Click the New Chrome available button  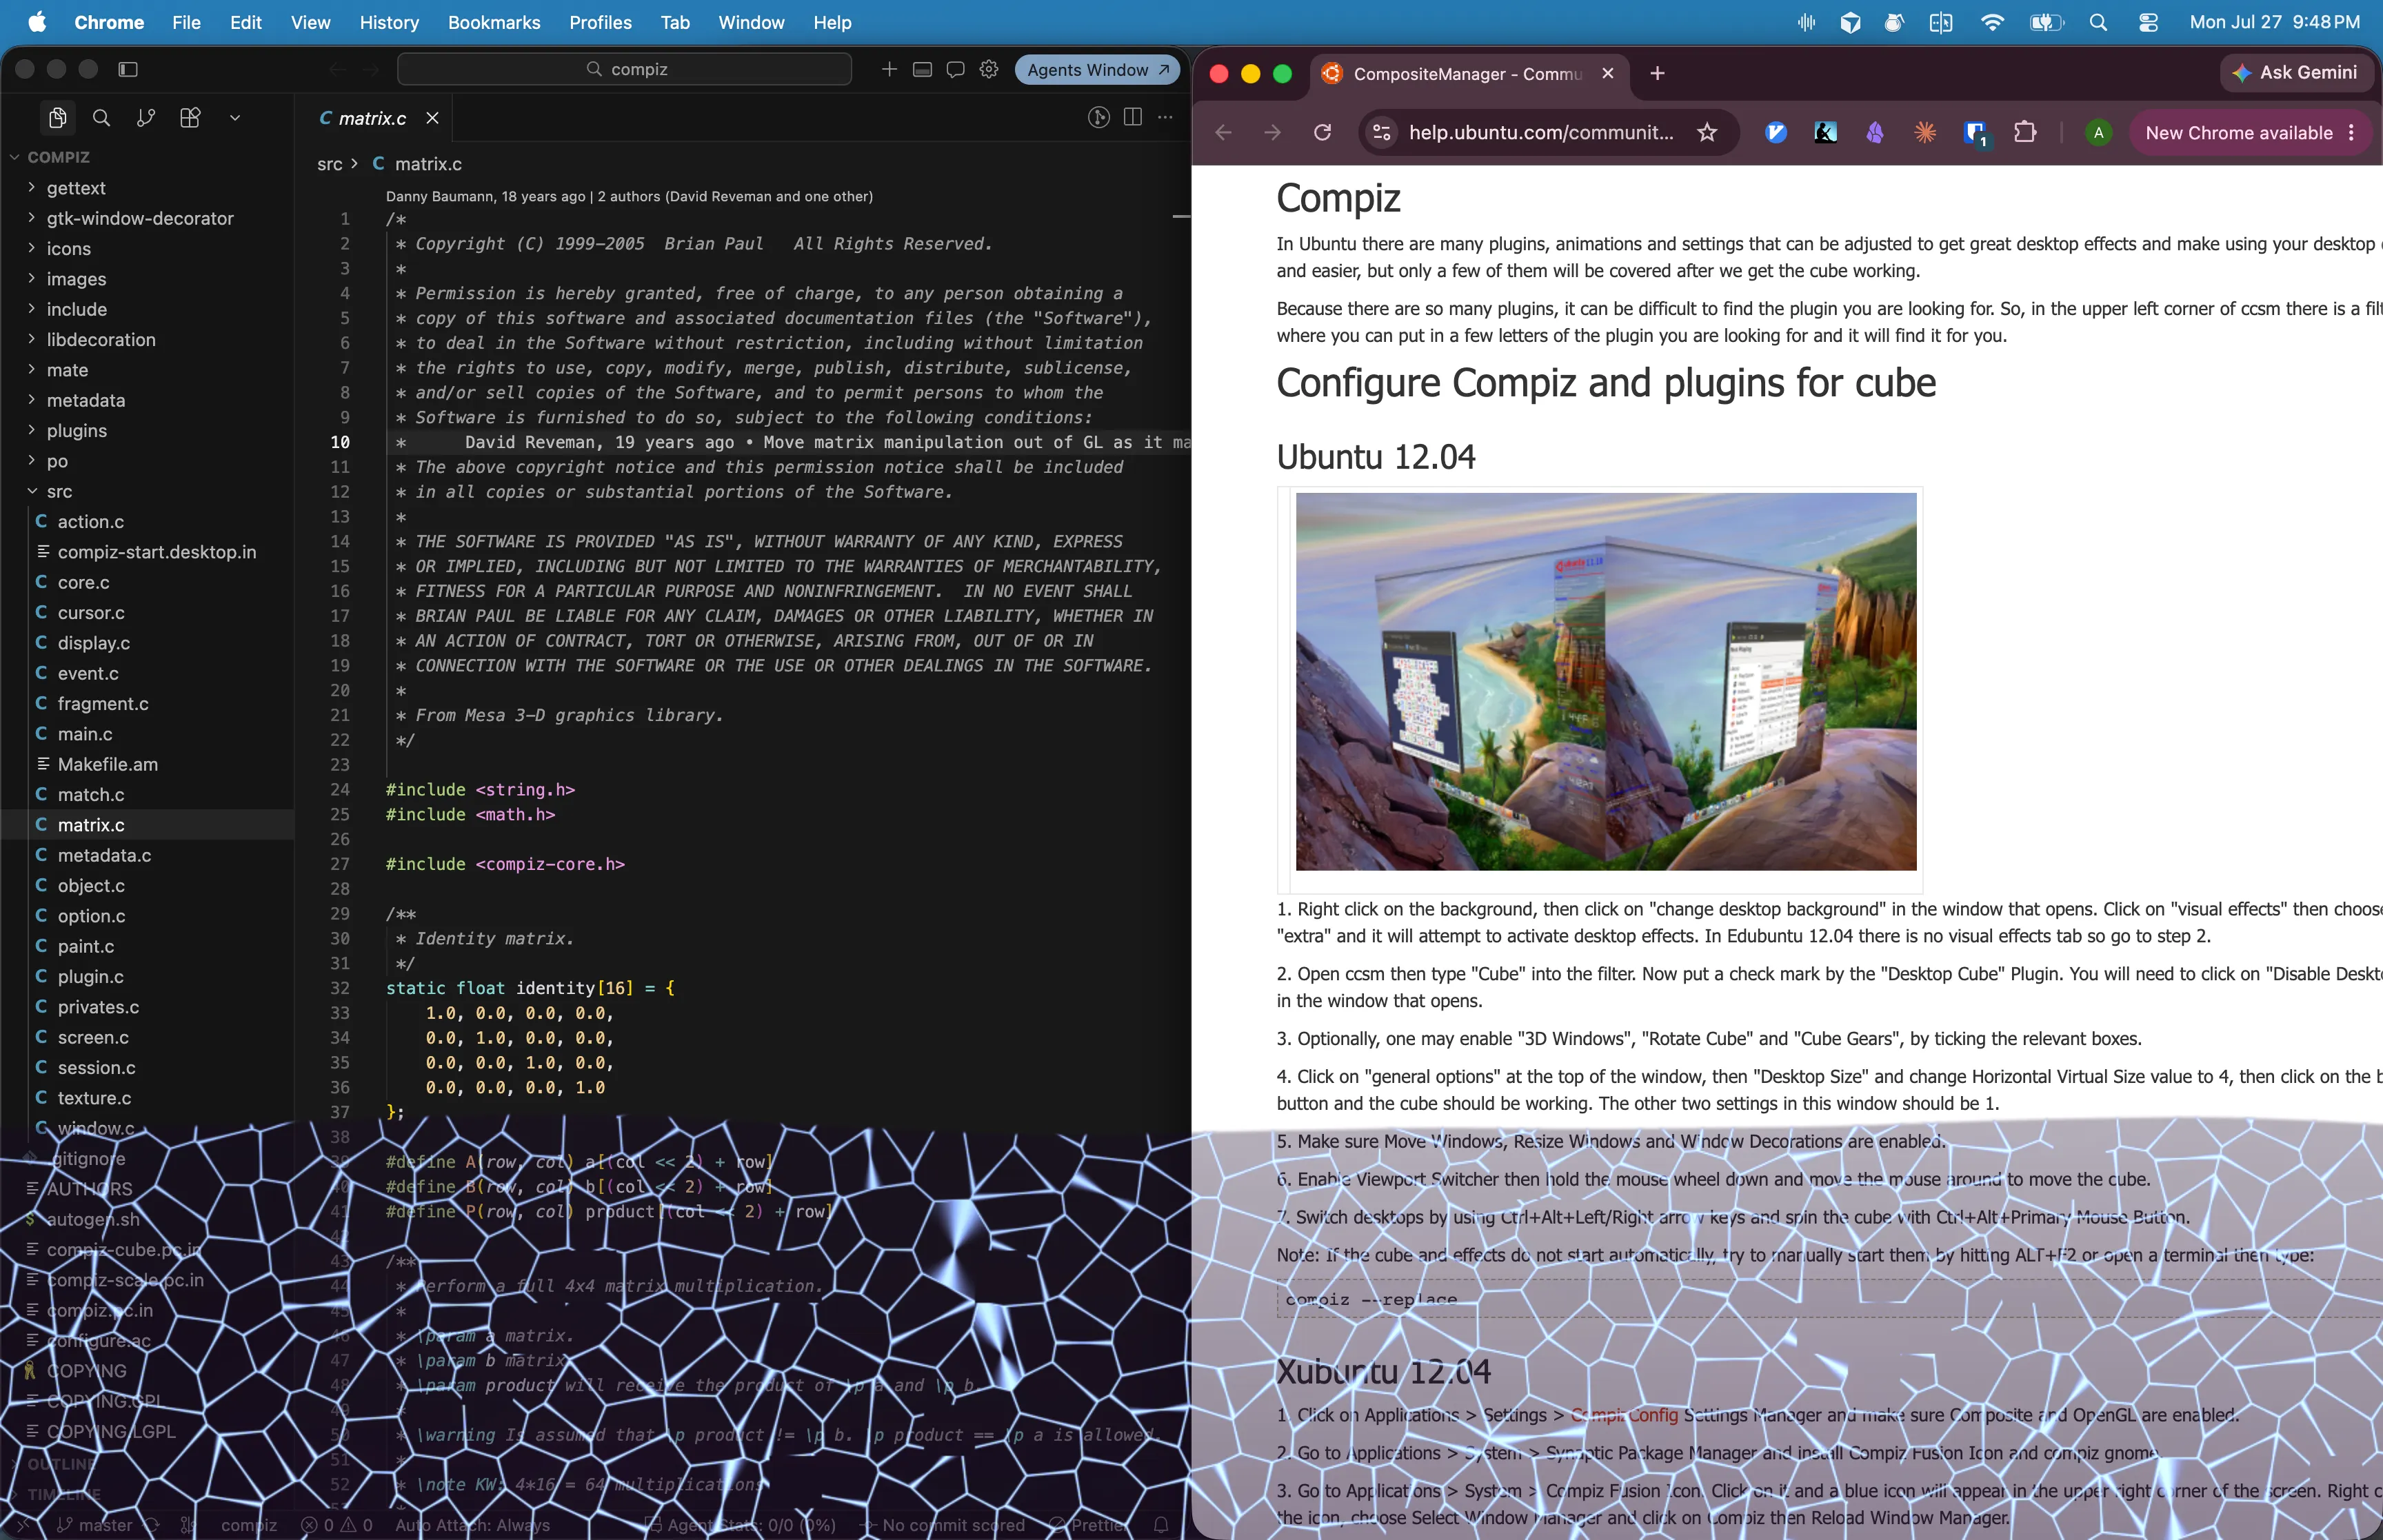(x=2250, y=133)
